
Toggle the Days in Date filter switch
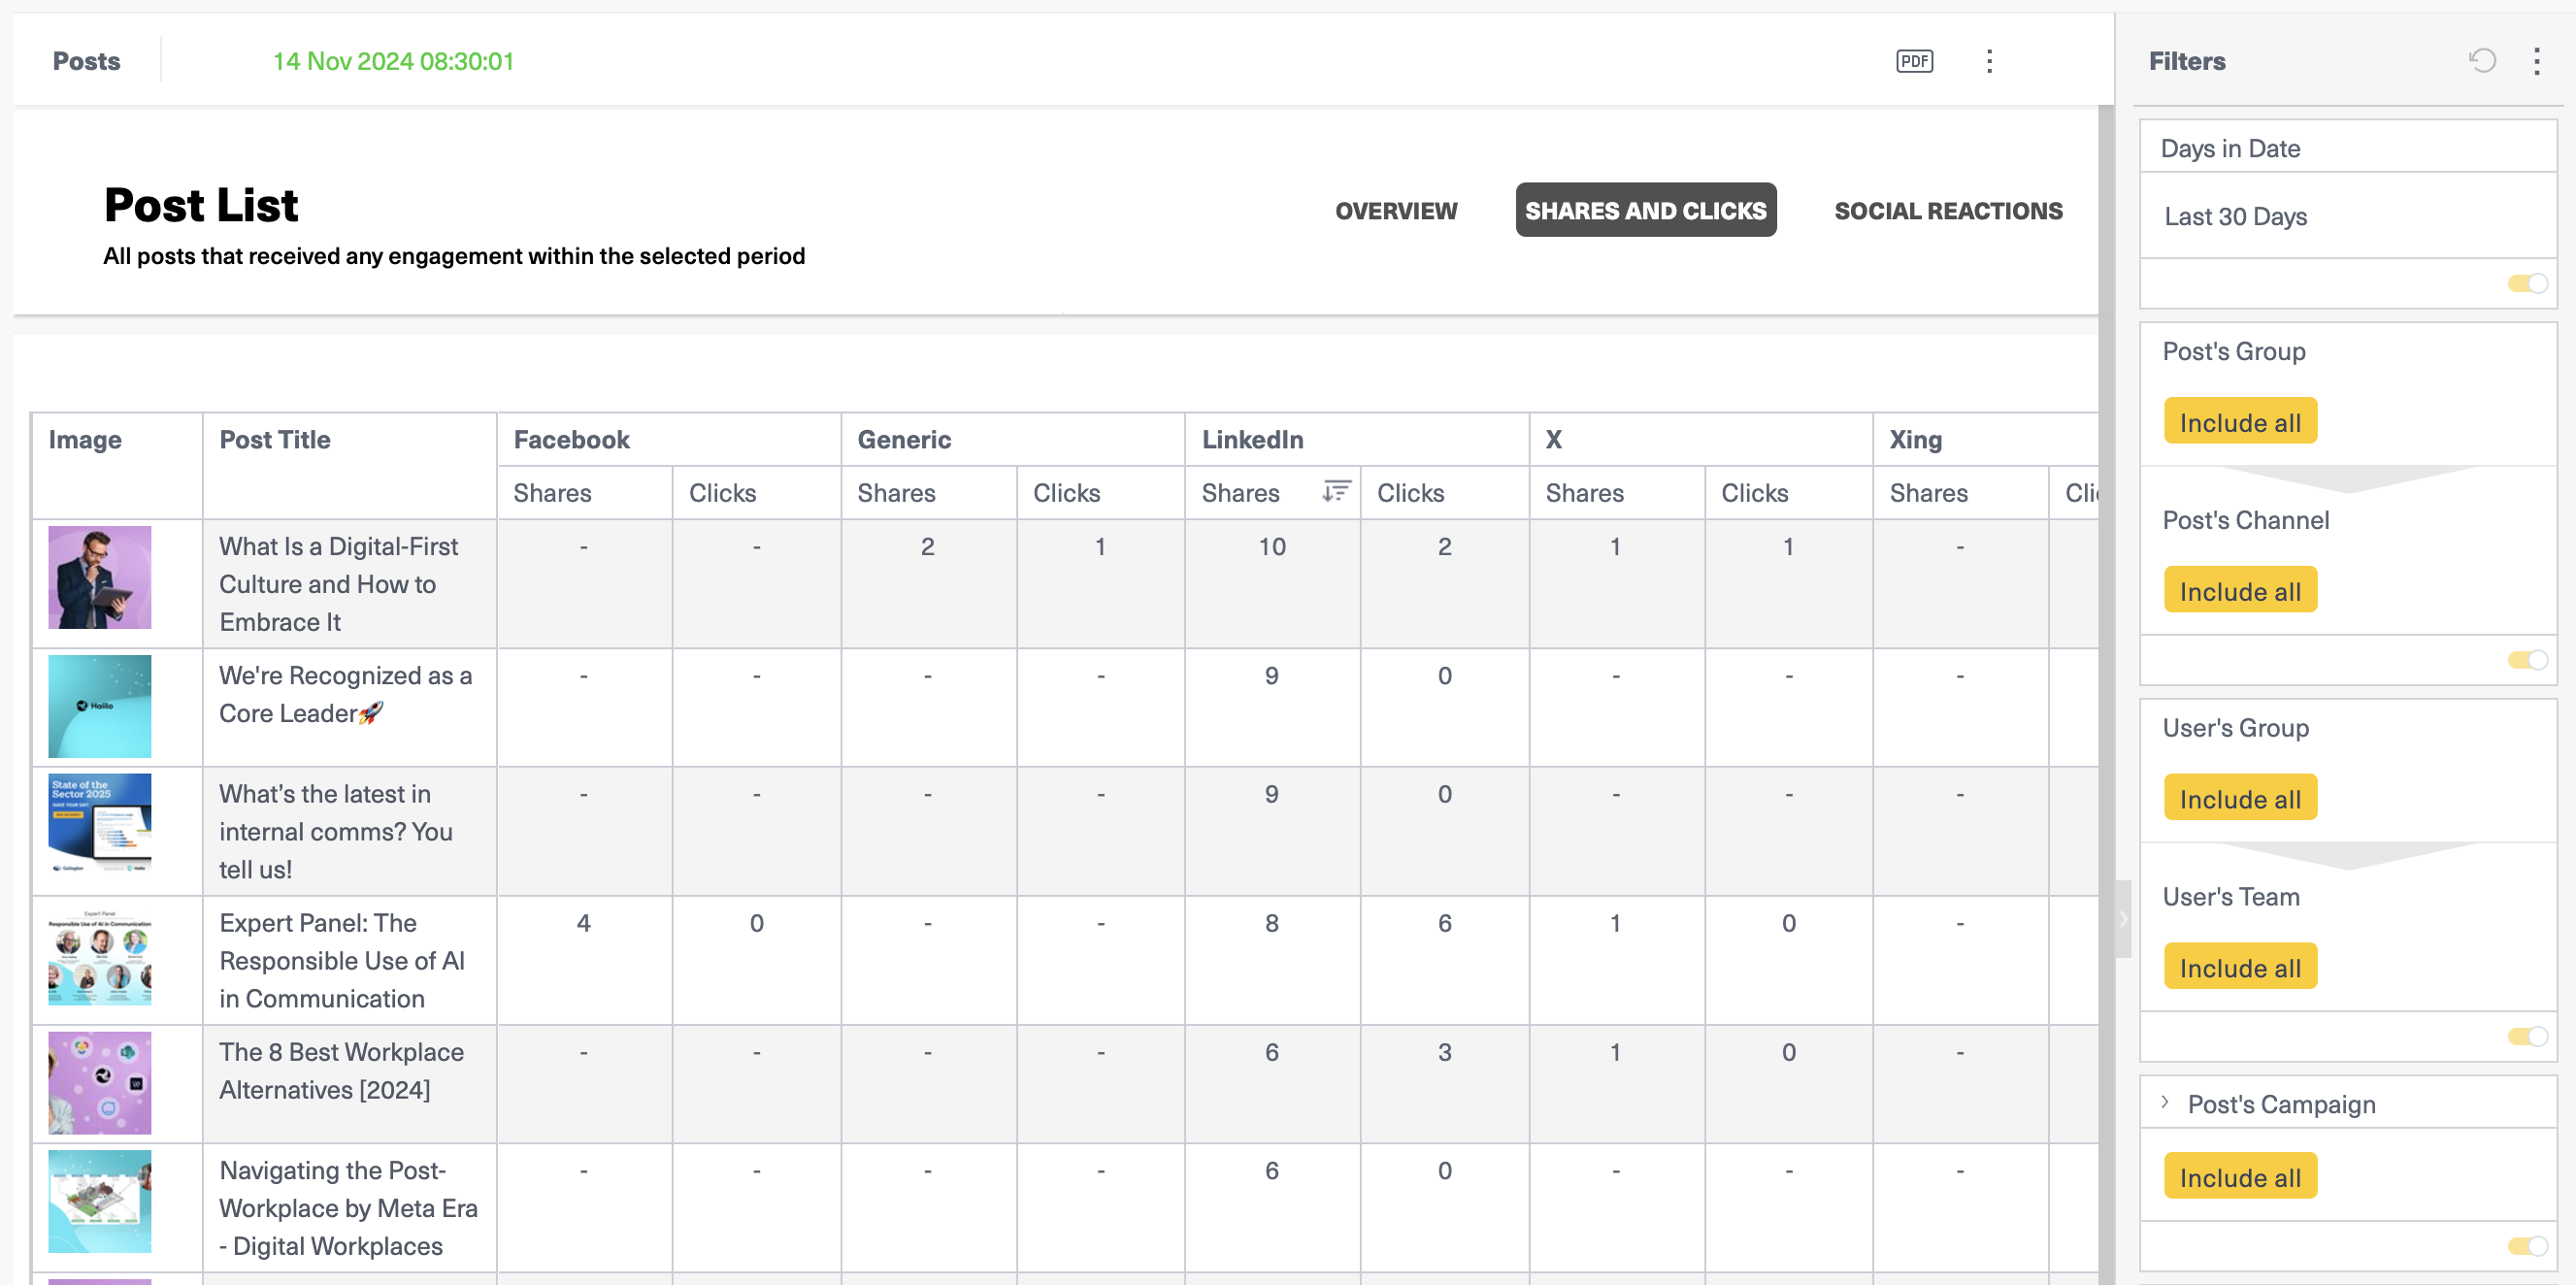[2527, 284]
